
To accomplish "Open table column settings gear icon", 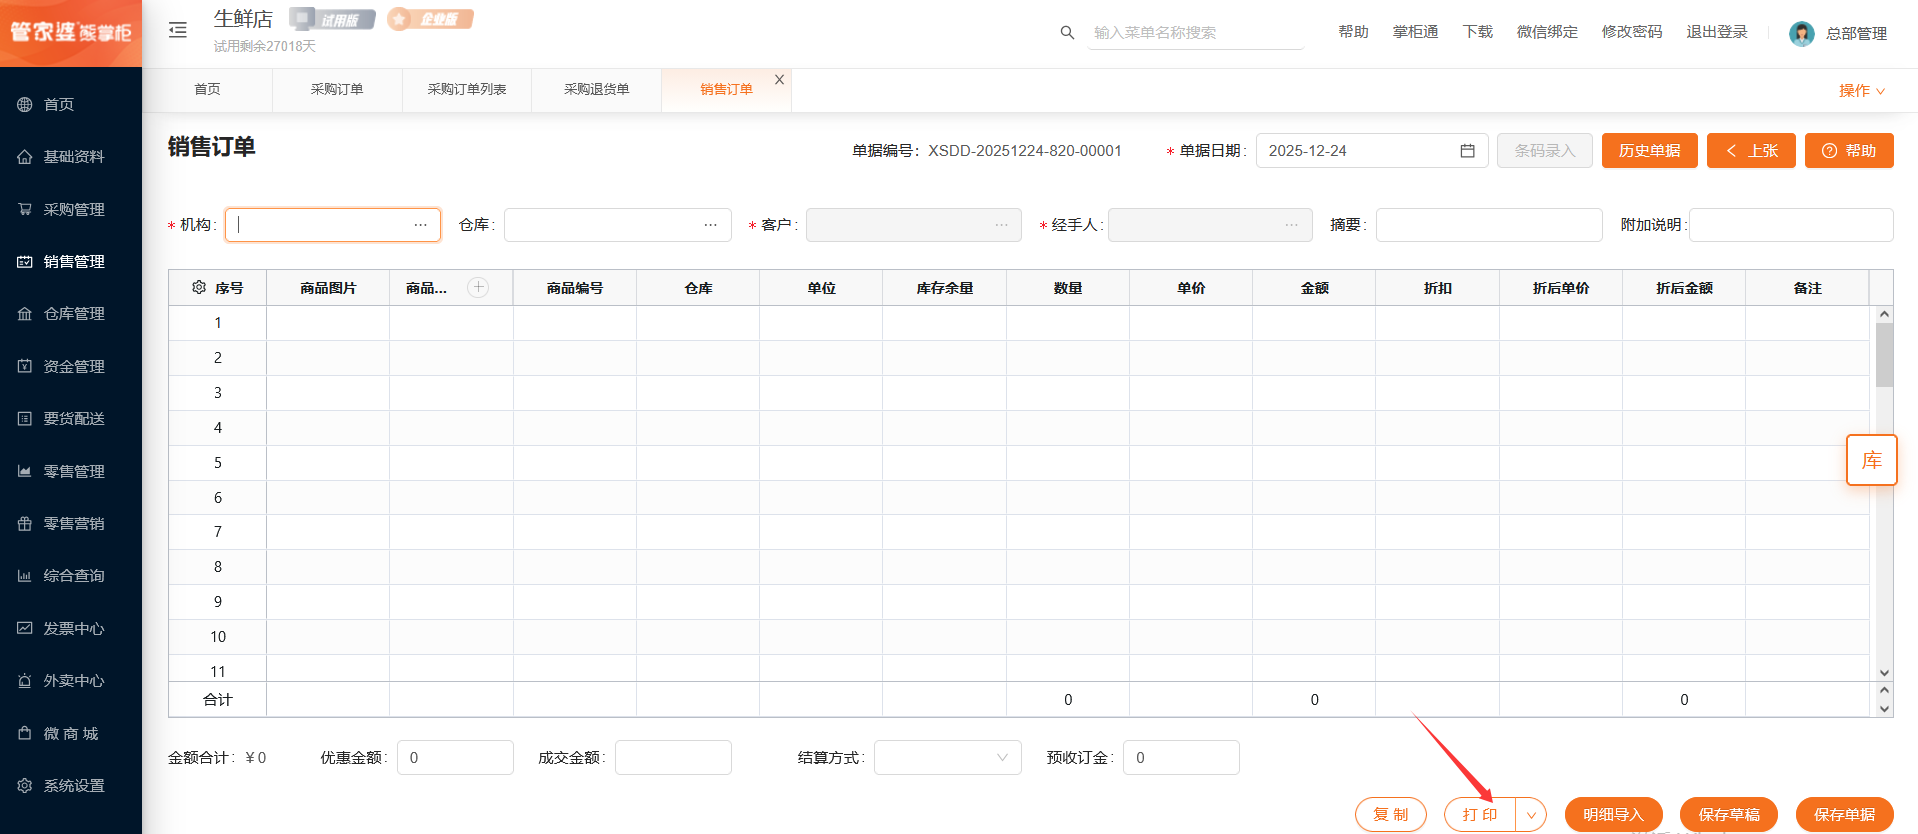I will pyautogui.click(x=199, y=287).
